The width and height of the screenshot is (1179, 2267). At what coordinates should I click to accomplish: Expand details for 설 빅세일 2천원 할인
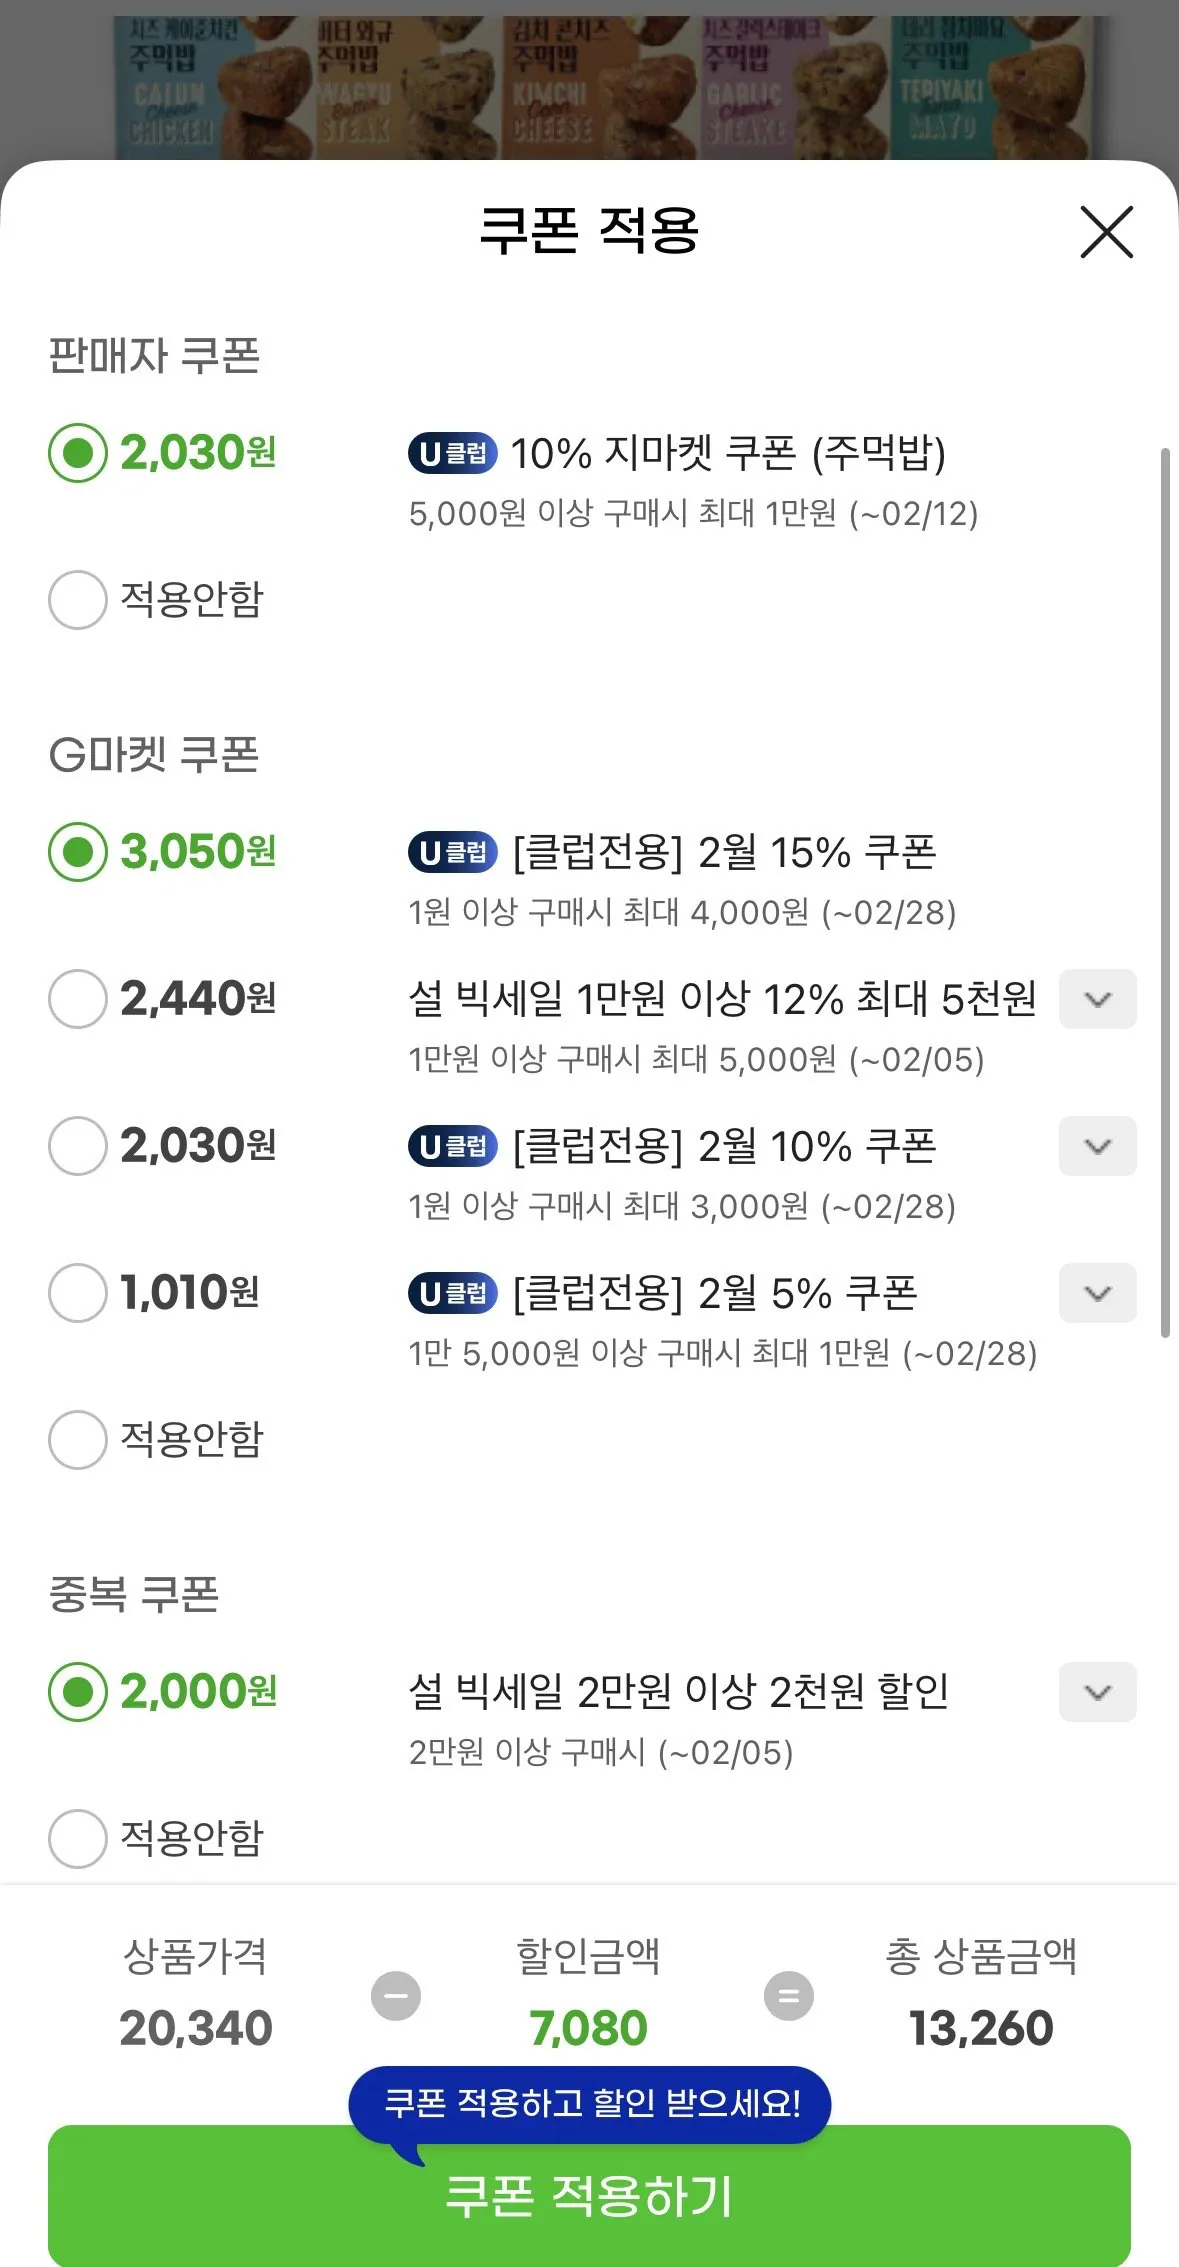point(1097,1692)
